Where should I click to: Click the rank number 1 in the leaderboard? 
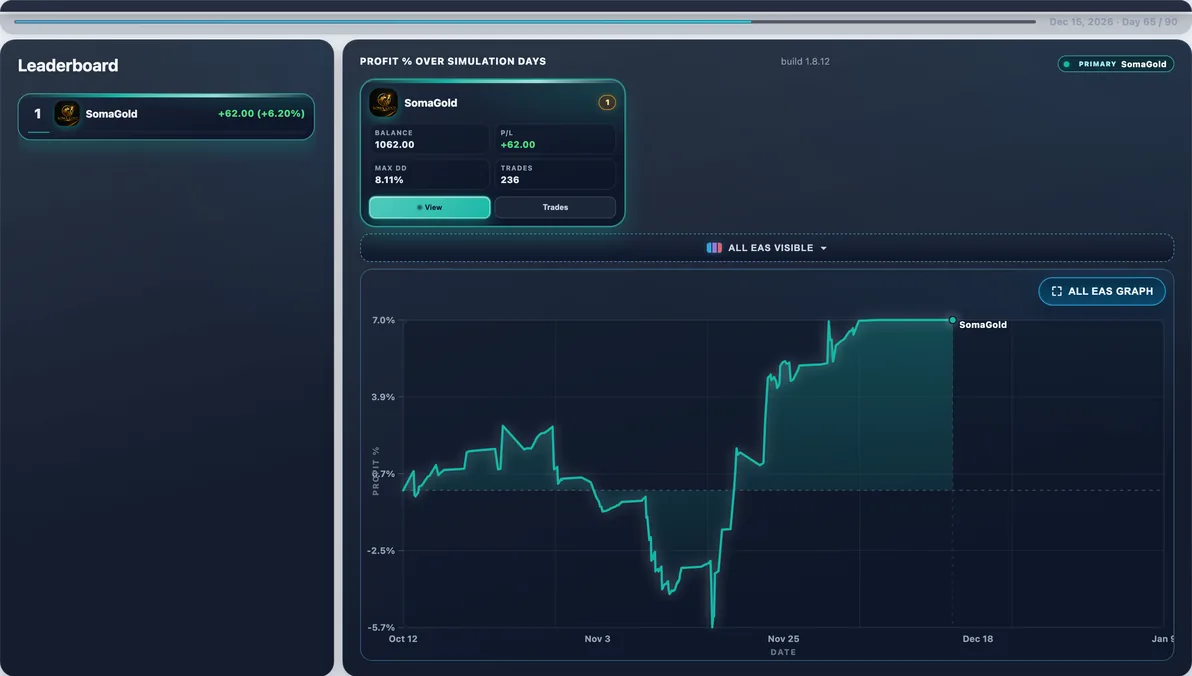[37, 114]
